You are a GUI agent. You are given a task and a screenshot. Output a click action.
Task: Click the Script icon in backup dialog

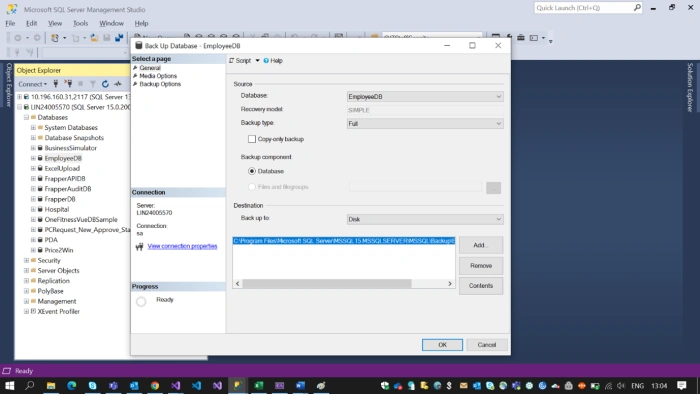click(x=231, y=61)
